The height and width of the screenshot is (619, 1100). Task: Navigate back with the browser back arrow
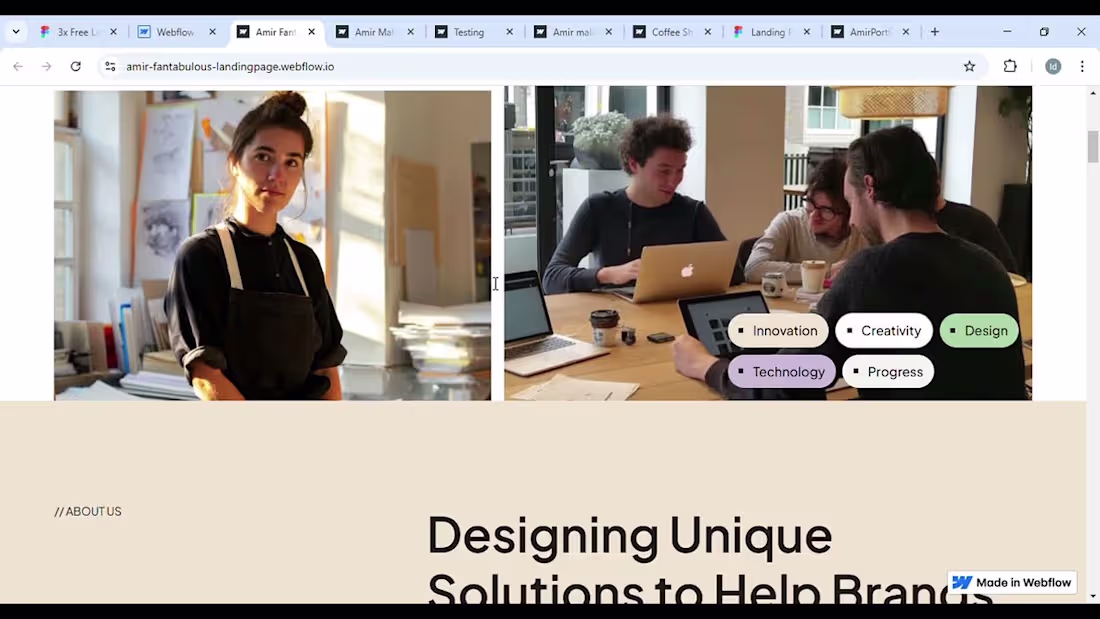pyautogui.click(x=17, y=66)
